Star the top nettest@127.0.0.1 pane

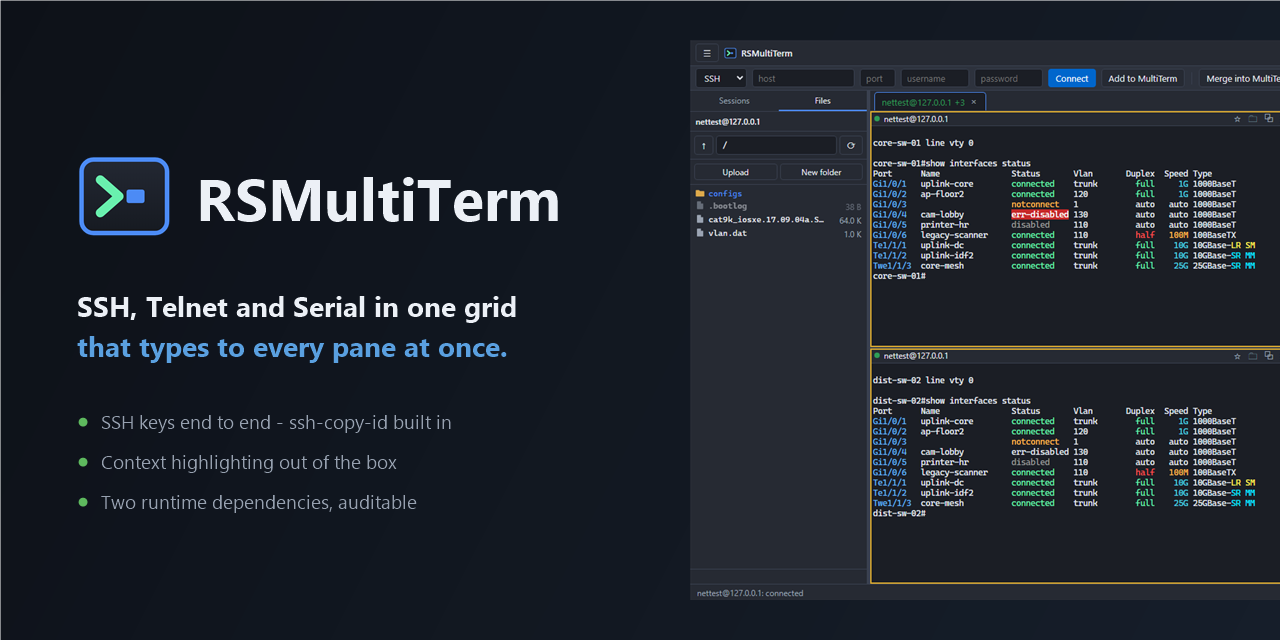click(x=1237, y=119)
